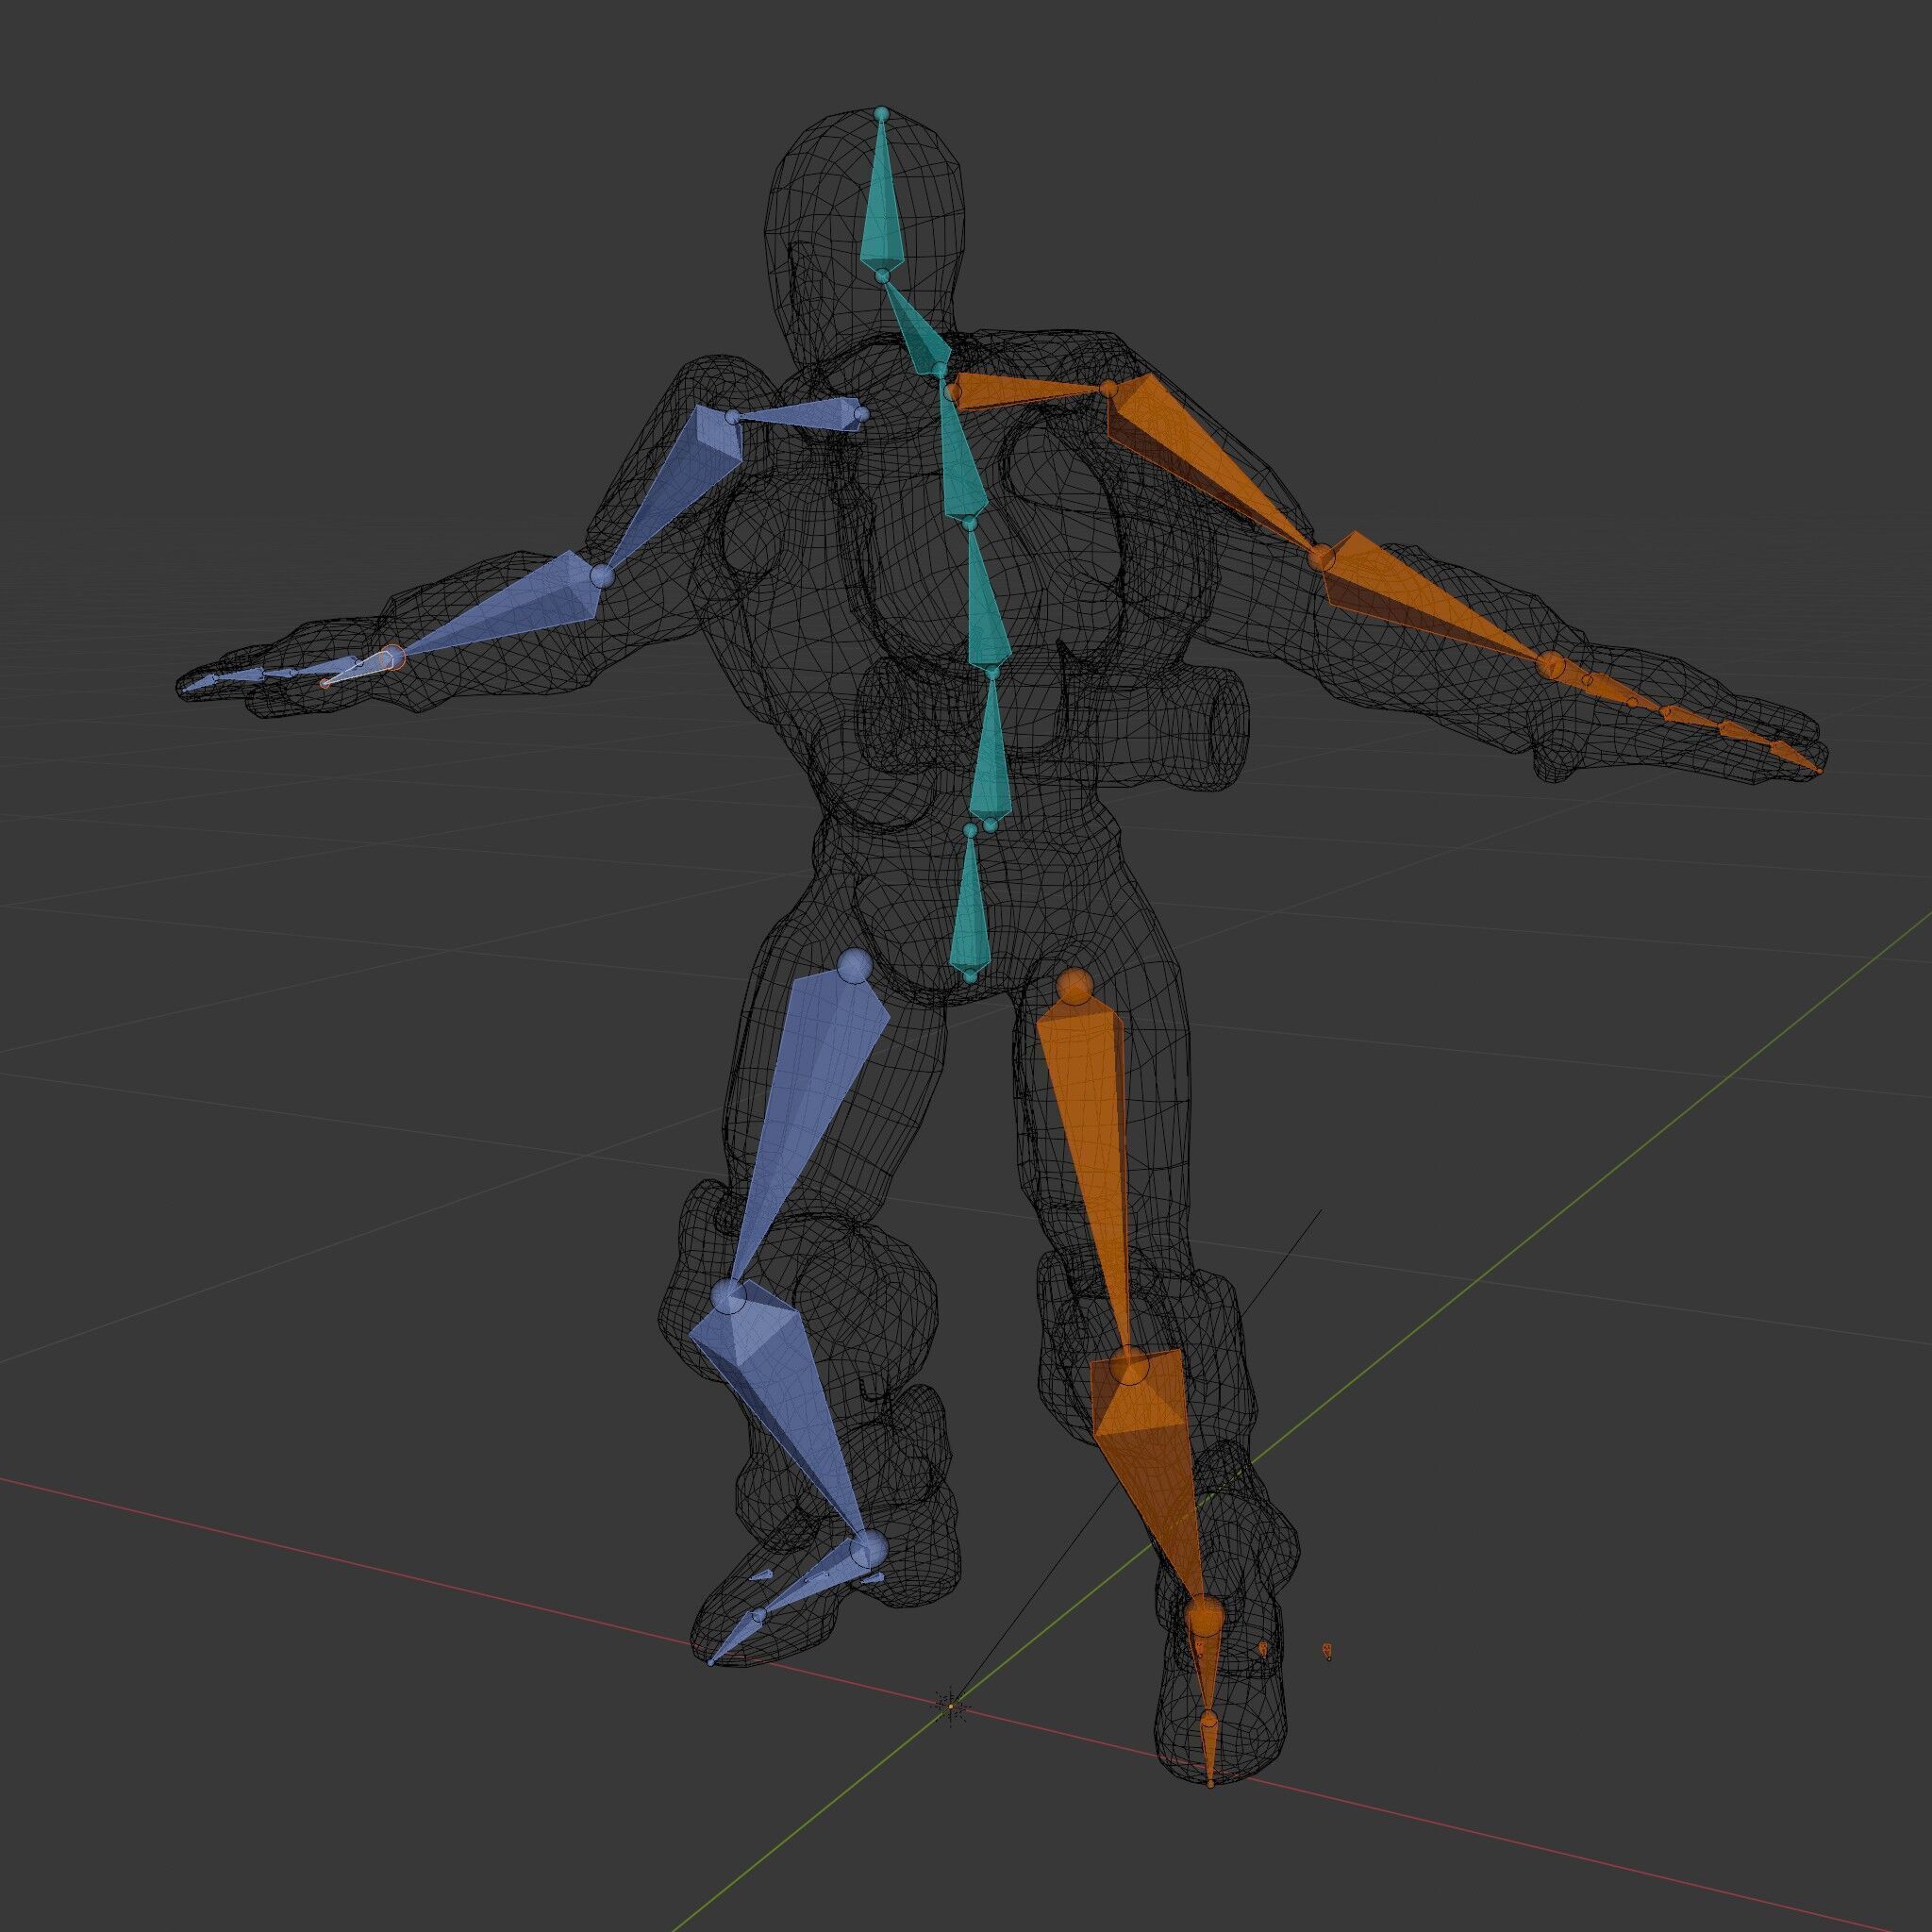Viewport: 1932px width, 1932px height.
Task: Click the blue hip joint sphere
Action: click(x=854, y=966)
